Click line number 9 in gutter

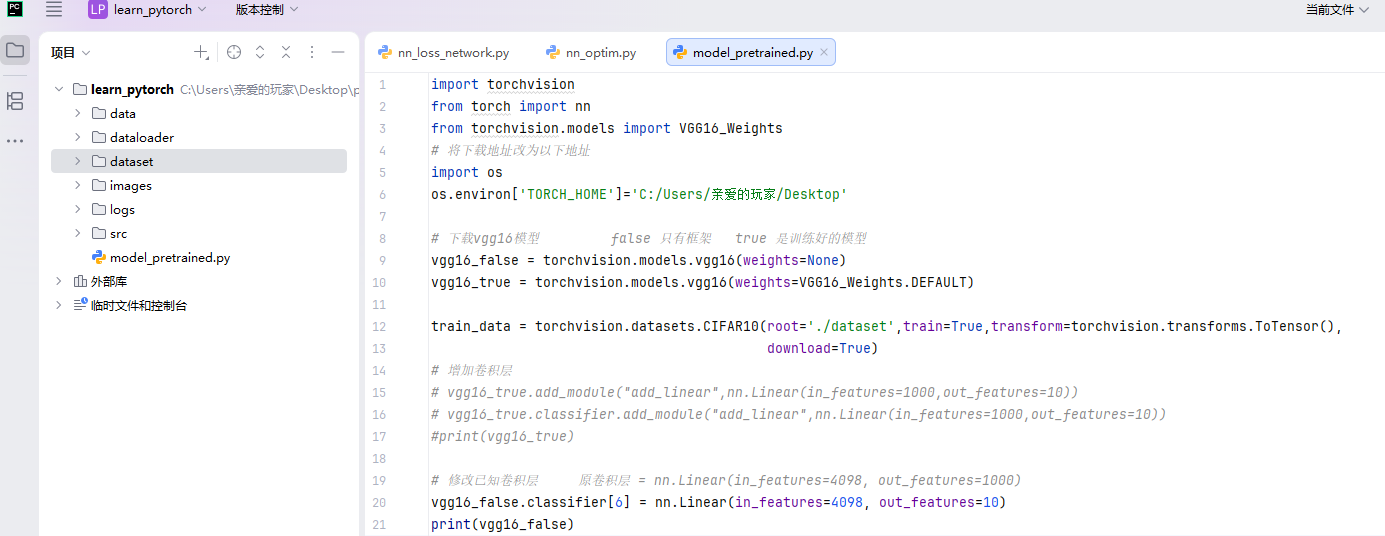pyautogui.click(x=382, y=260)
